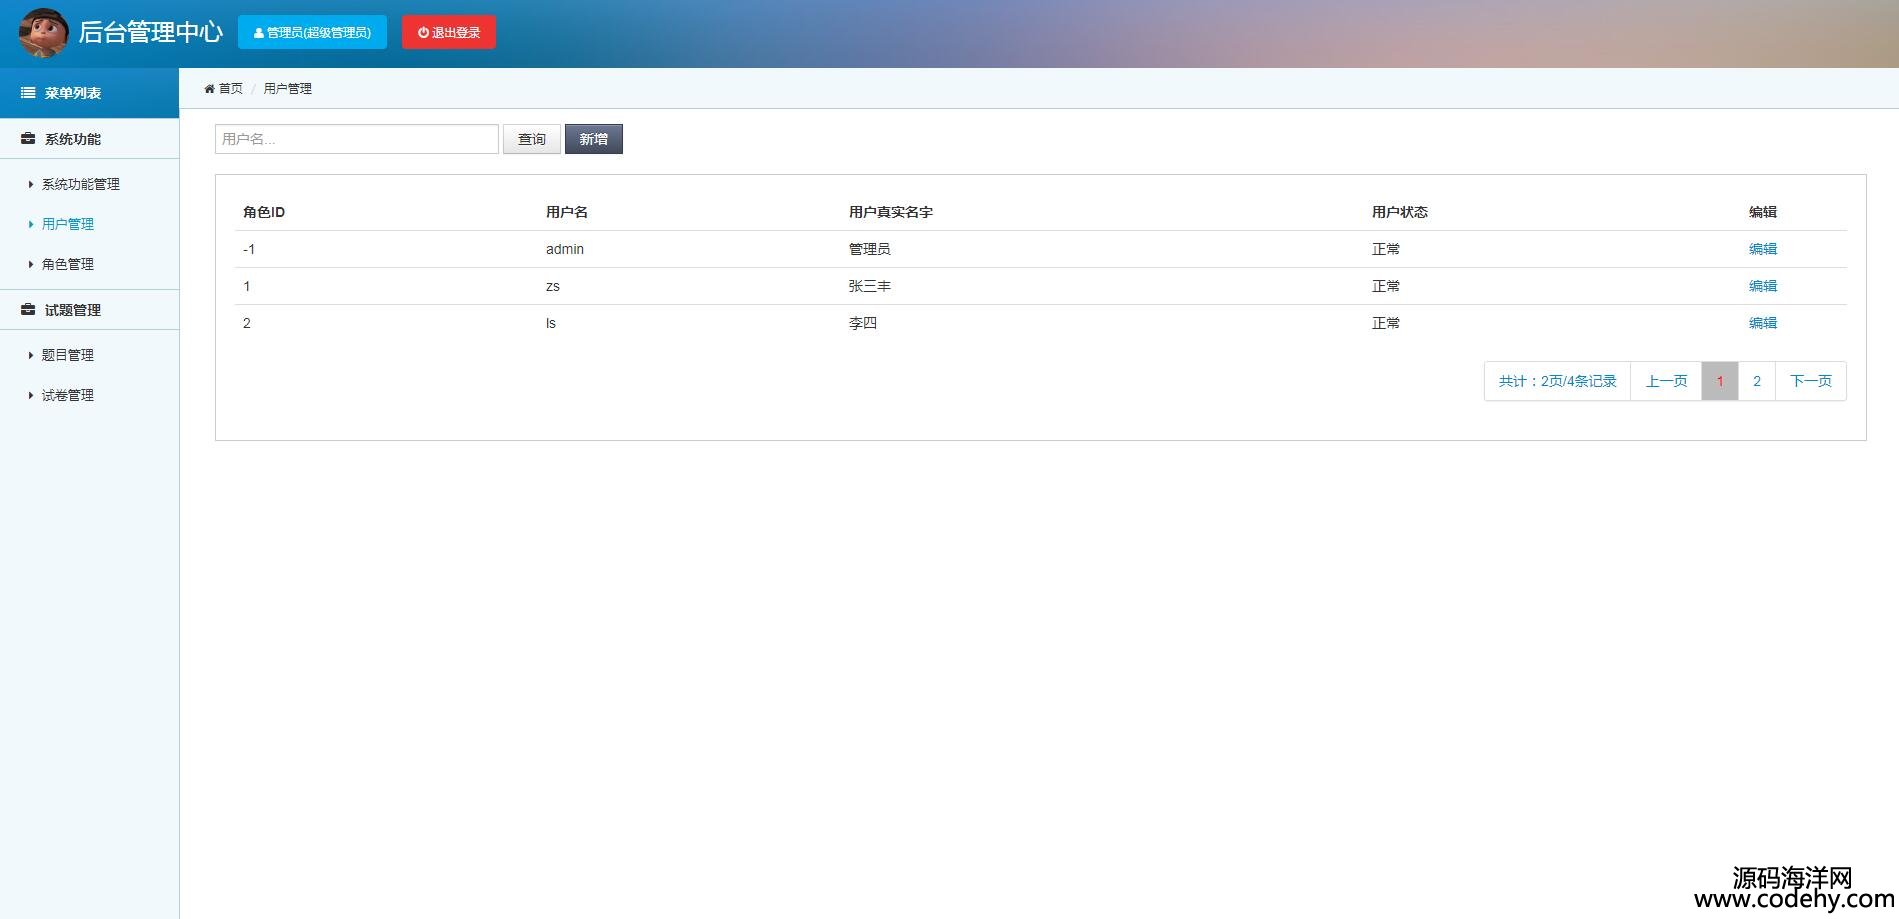
Task: Select the admin username cell
Action: pos(565,249)
